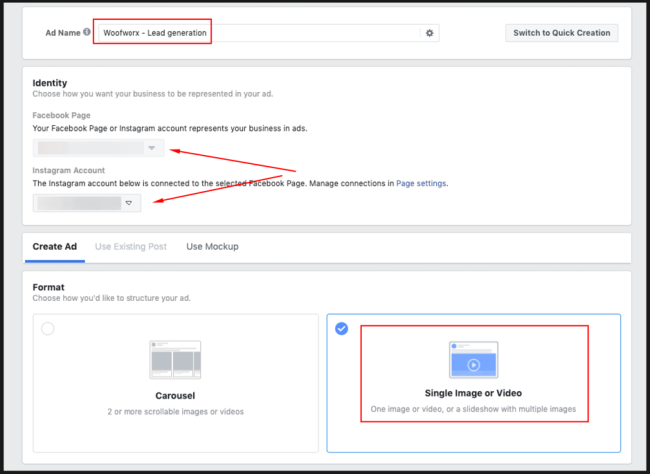Click the Ad Name info icon
650x474 pixels.
coord(87,32)
